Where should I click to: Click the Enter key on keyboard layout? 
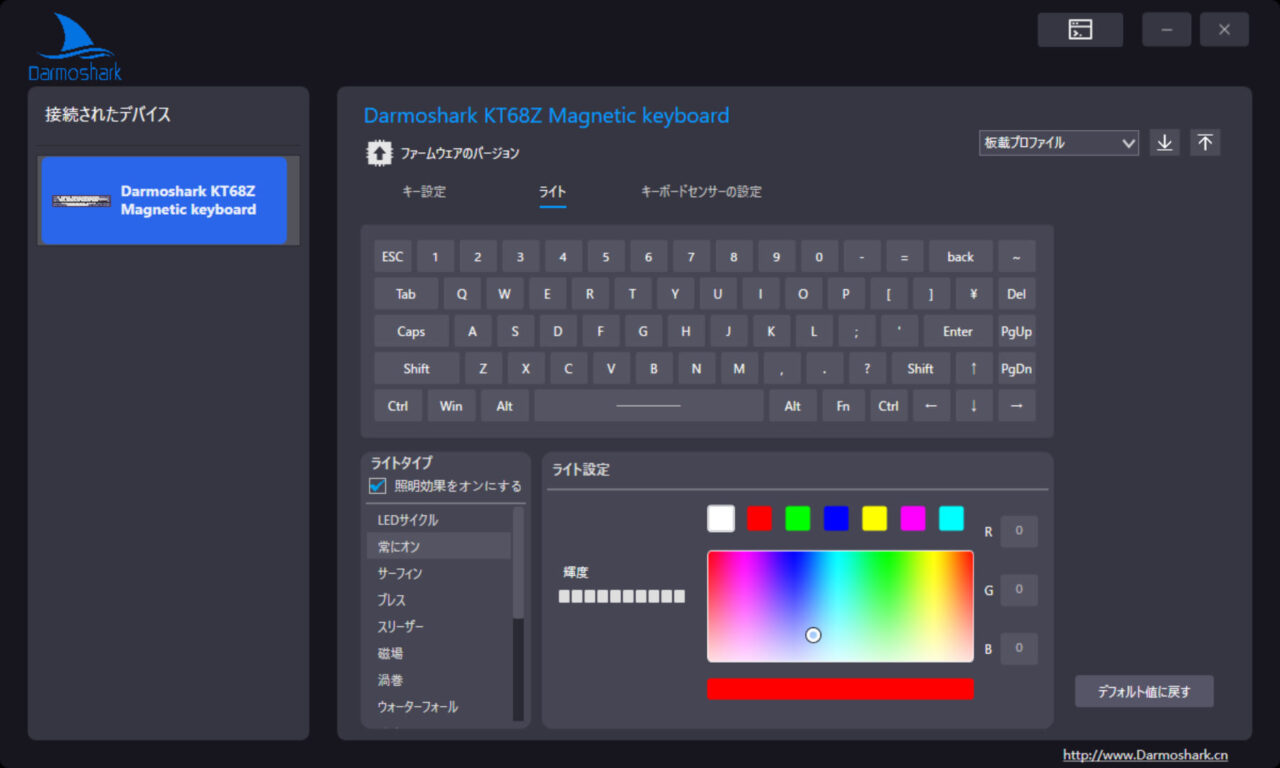point(958,331)
